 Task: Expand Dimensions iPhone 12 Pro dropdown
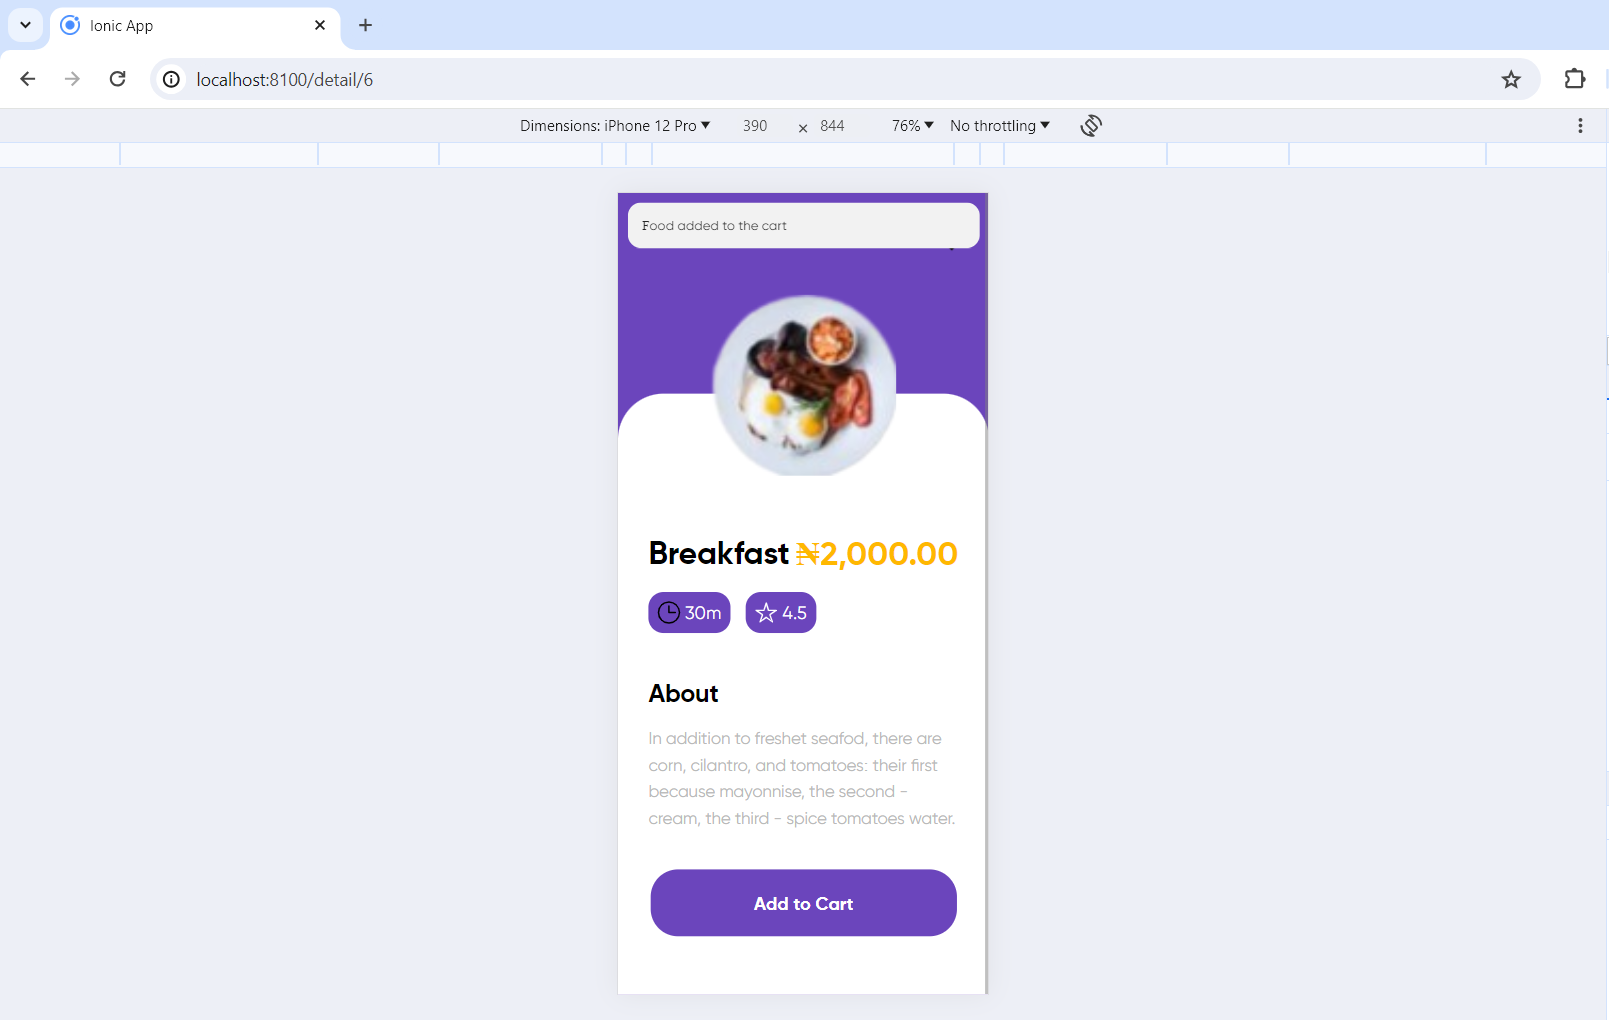(615, 125)
